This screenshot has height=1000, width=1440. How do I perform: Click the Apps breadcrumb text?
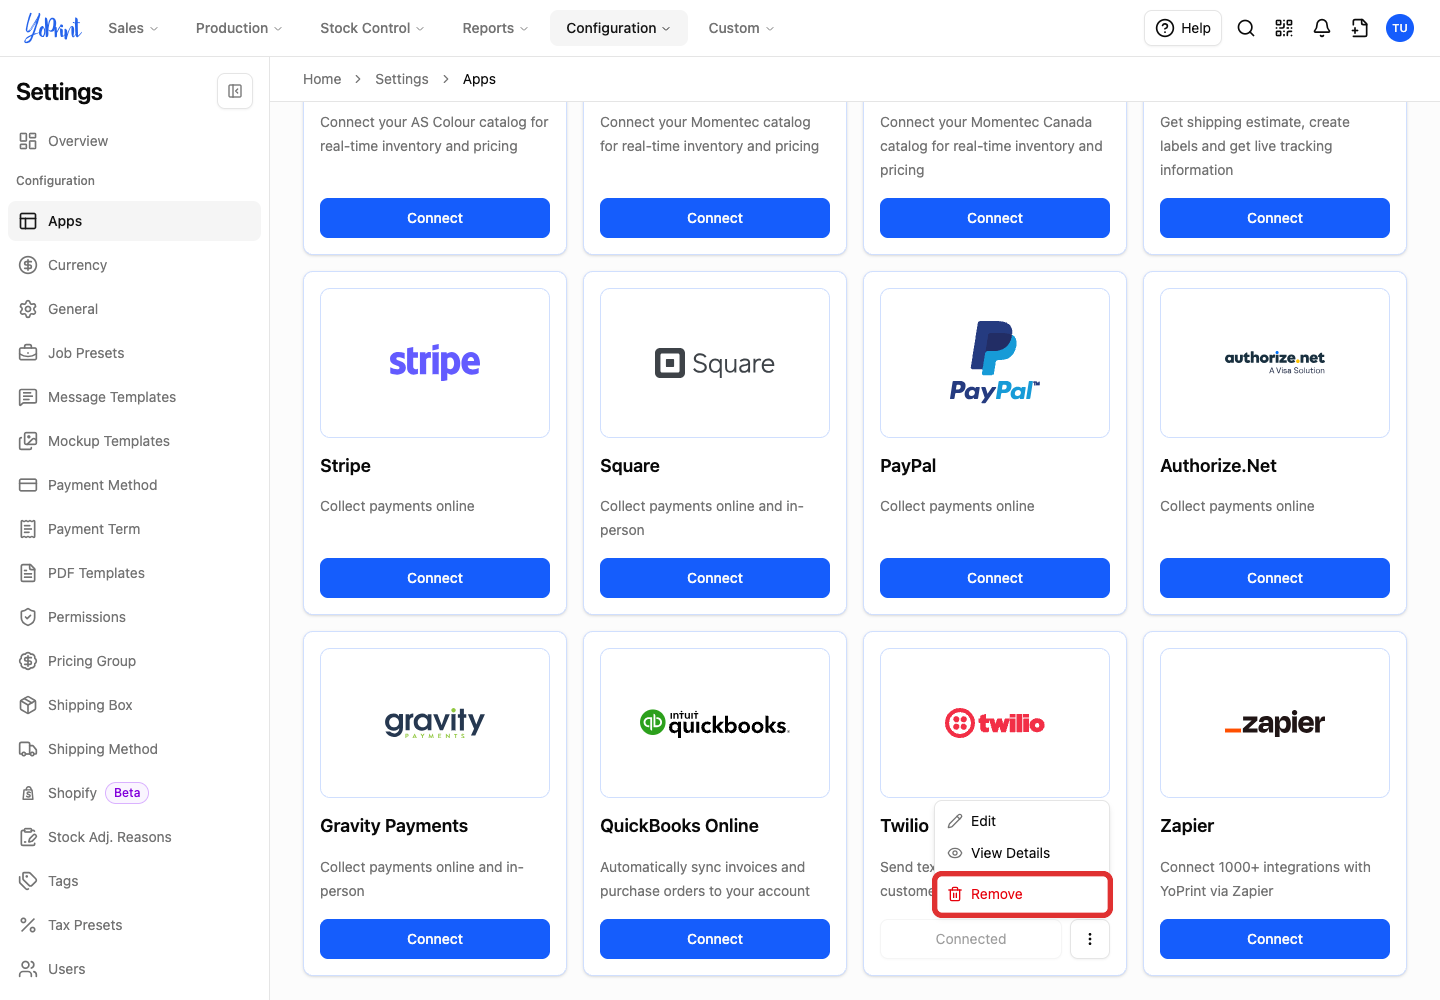[x=479, y=79]
